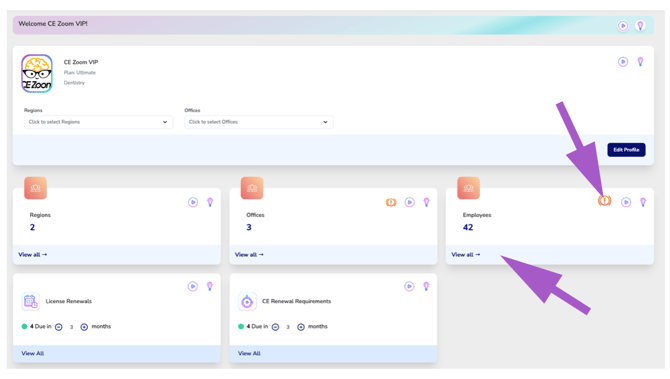Viewport: 670px width, 379px height.
Task: Open the Offices select dropdown
Action: click(259, 122)
